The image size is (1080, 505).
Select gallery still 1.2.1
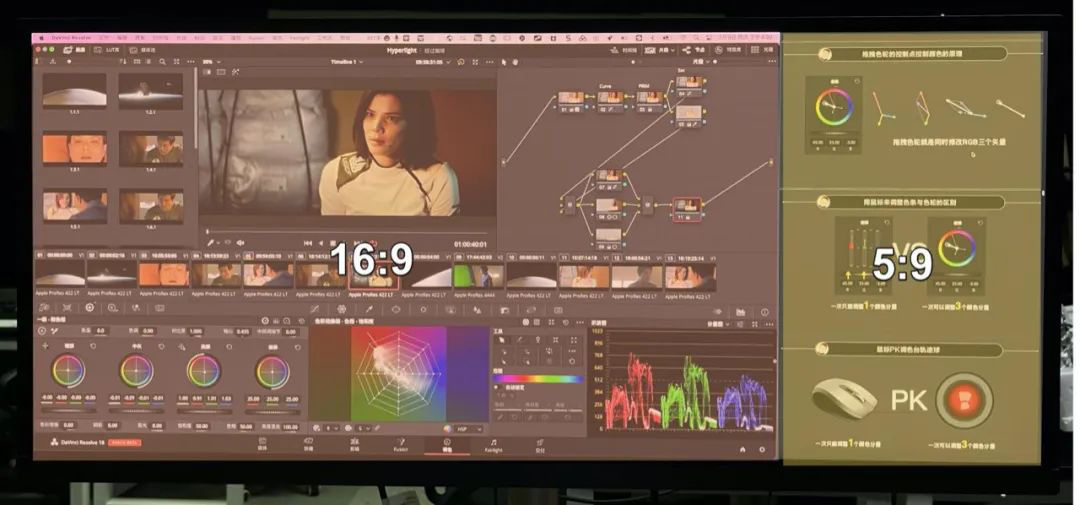point(151,91)
